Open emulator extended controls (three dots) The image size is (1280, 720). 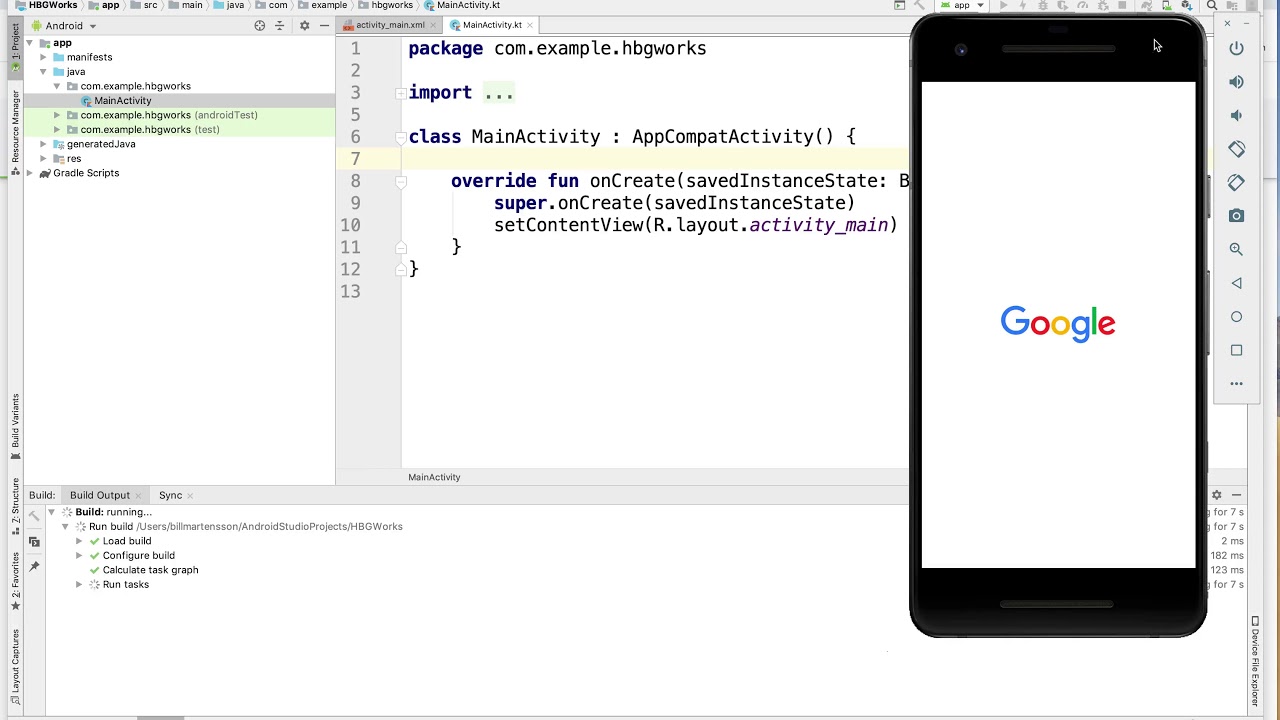1237,384
